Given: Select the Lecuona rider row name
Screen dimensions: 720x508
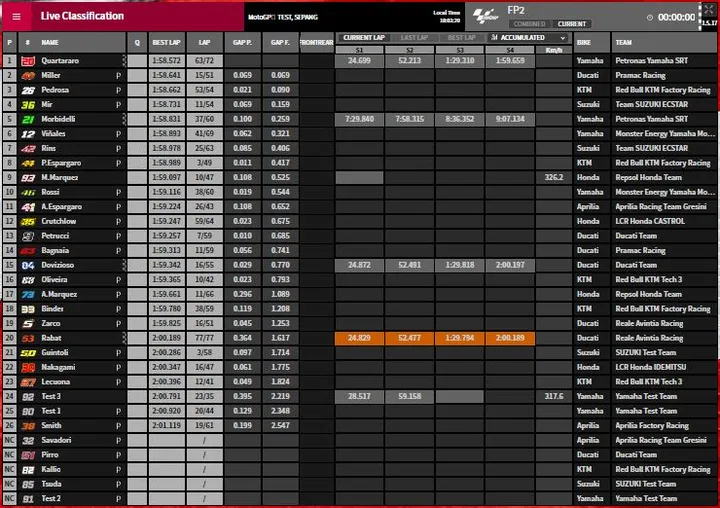Looking at the screenshot, I should [x=56, y=382].
